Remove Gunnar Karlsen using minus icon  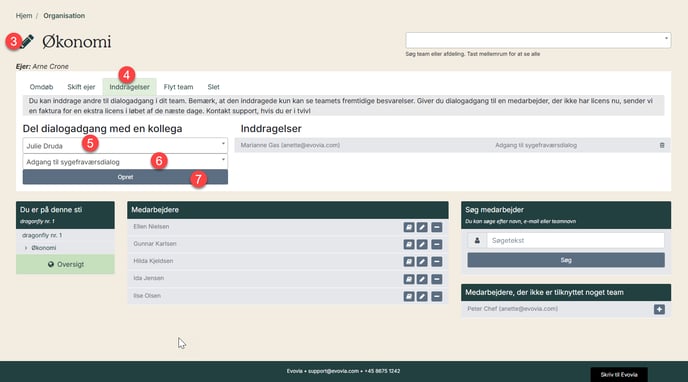(437, 244)
